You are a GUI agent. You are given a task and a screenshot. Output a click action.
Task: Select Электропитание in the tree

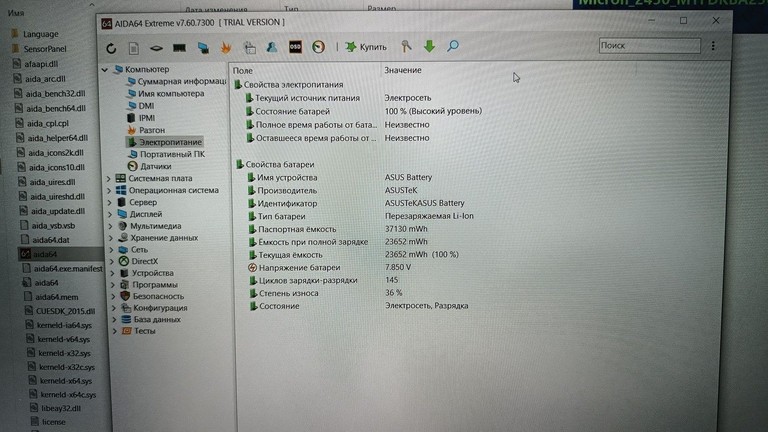165,142
